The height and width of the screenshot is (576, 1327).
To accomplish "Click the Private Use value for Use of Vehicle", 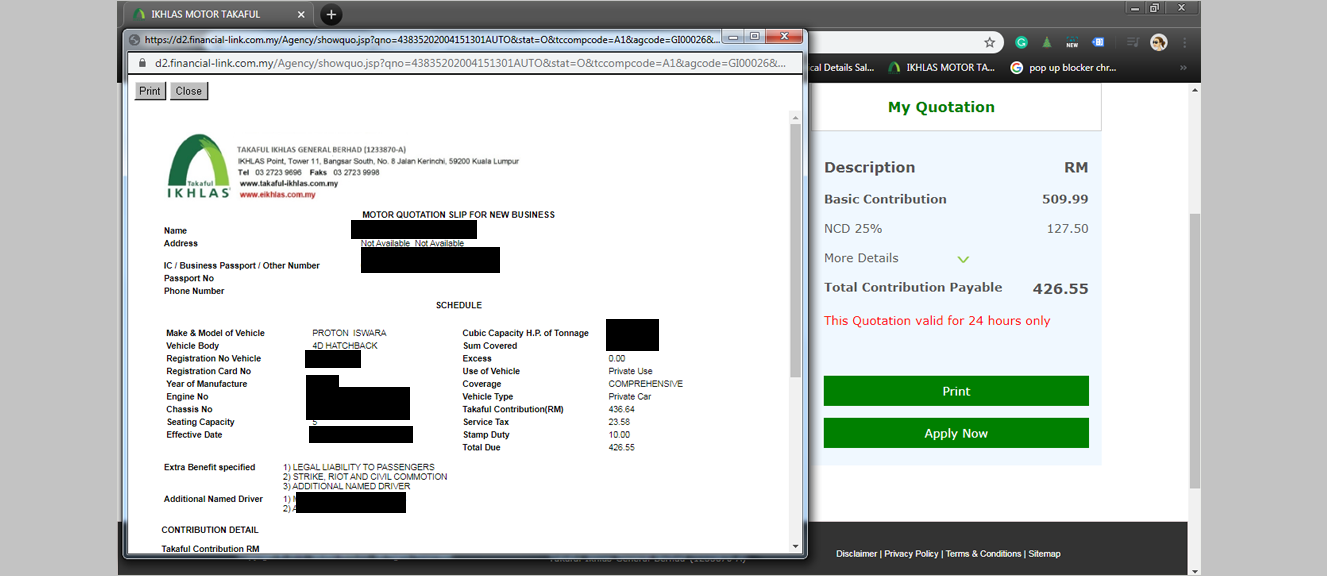I will pyautogui.click(x=630, y=371).
